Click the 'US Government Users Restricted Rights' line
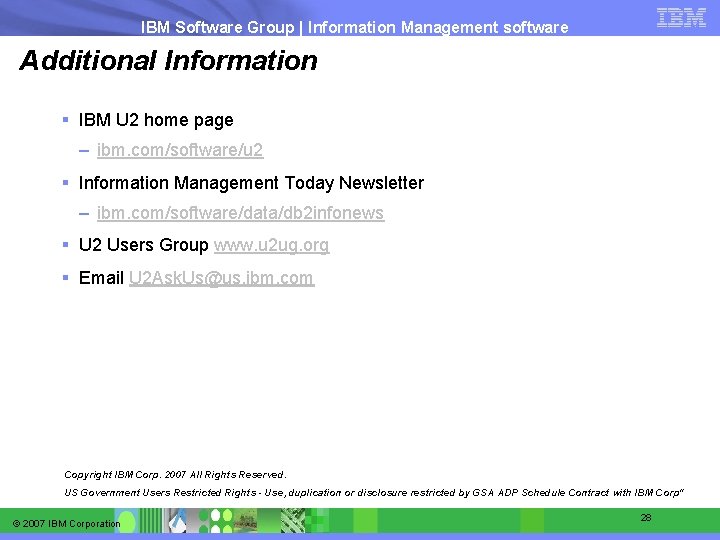This screenshot has width=720, height=540. [374, 493]
